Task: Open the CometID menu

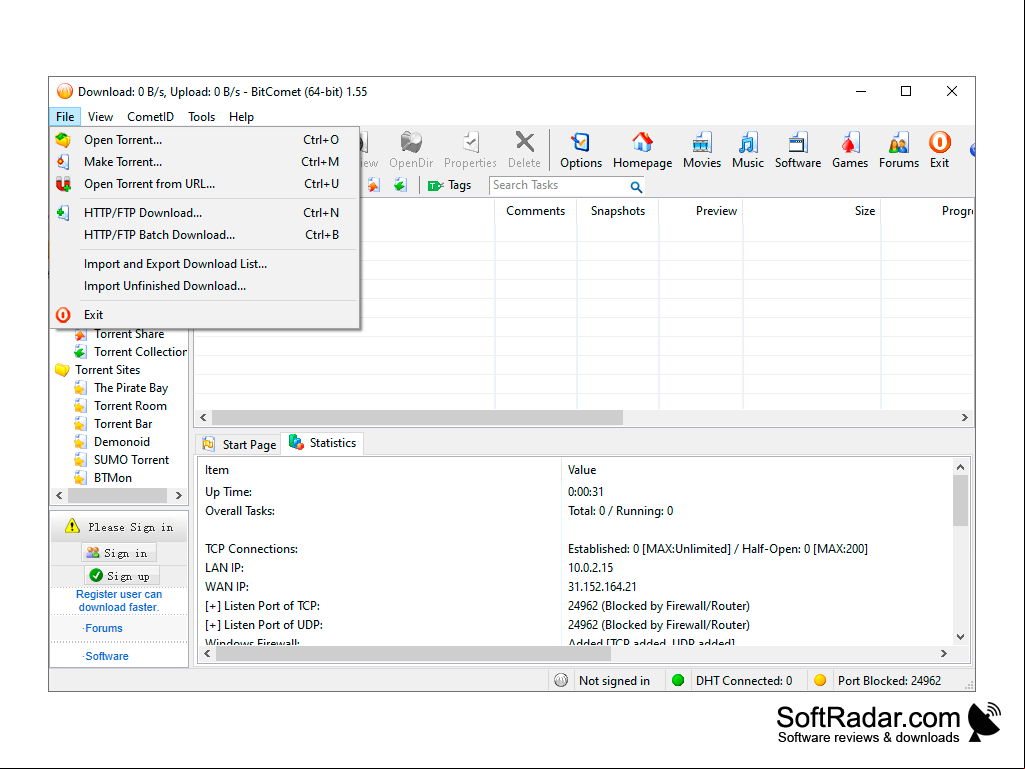Action: click(x=150, y=116)
